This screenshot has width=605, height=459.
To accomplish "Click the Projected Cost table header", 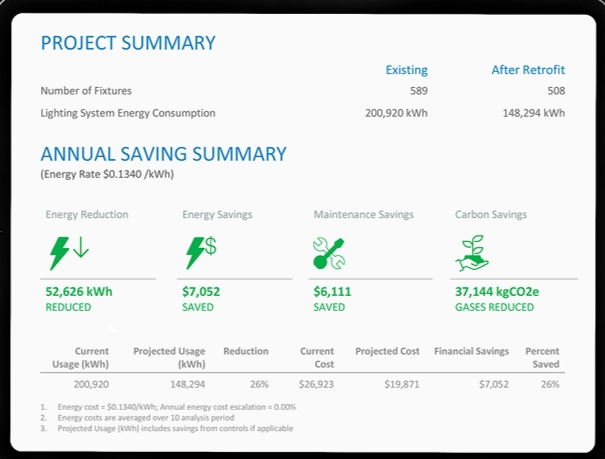I will (387, 351).
